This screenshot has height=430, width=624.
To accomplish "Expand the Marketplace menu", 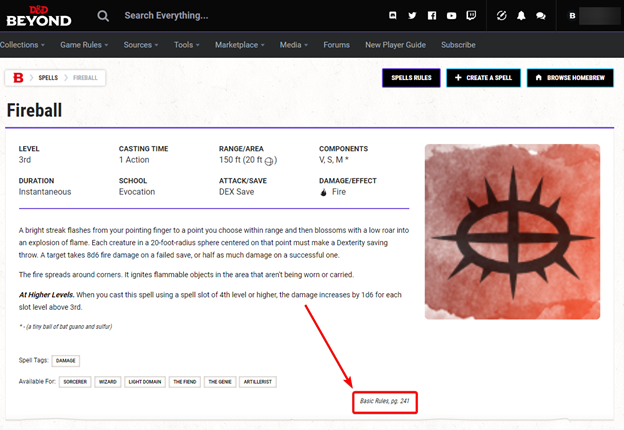I will coord(240,45).
